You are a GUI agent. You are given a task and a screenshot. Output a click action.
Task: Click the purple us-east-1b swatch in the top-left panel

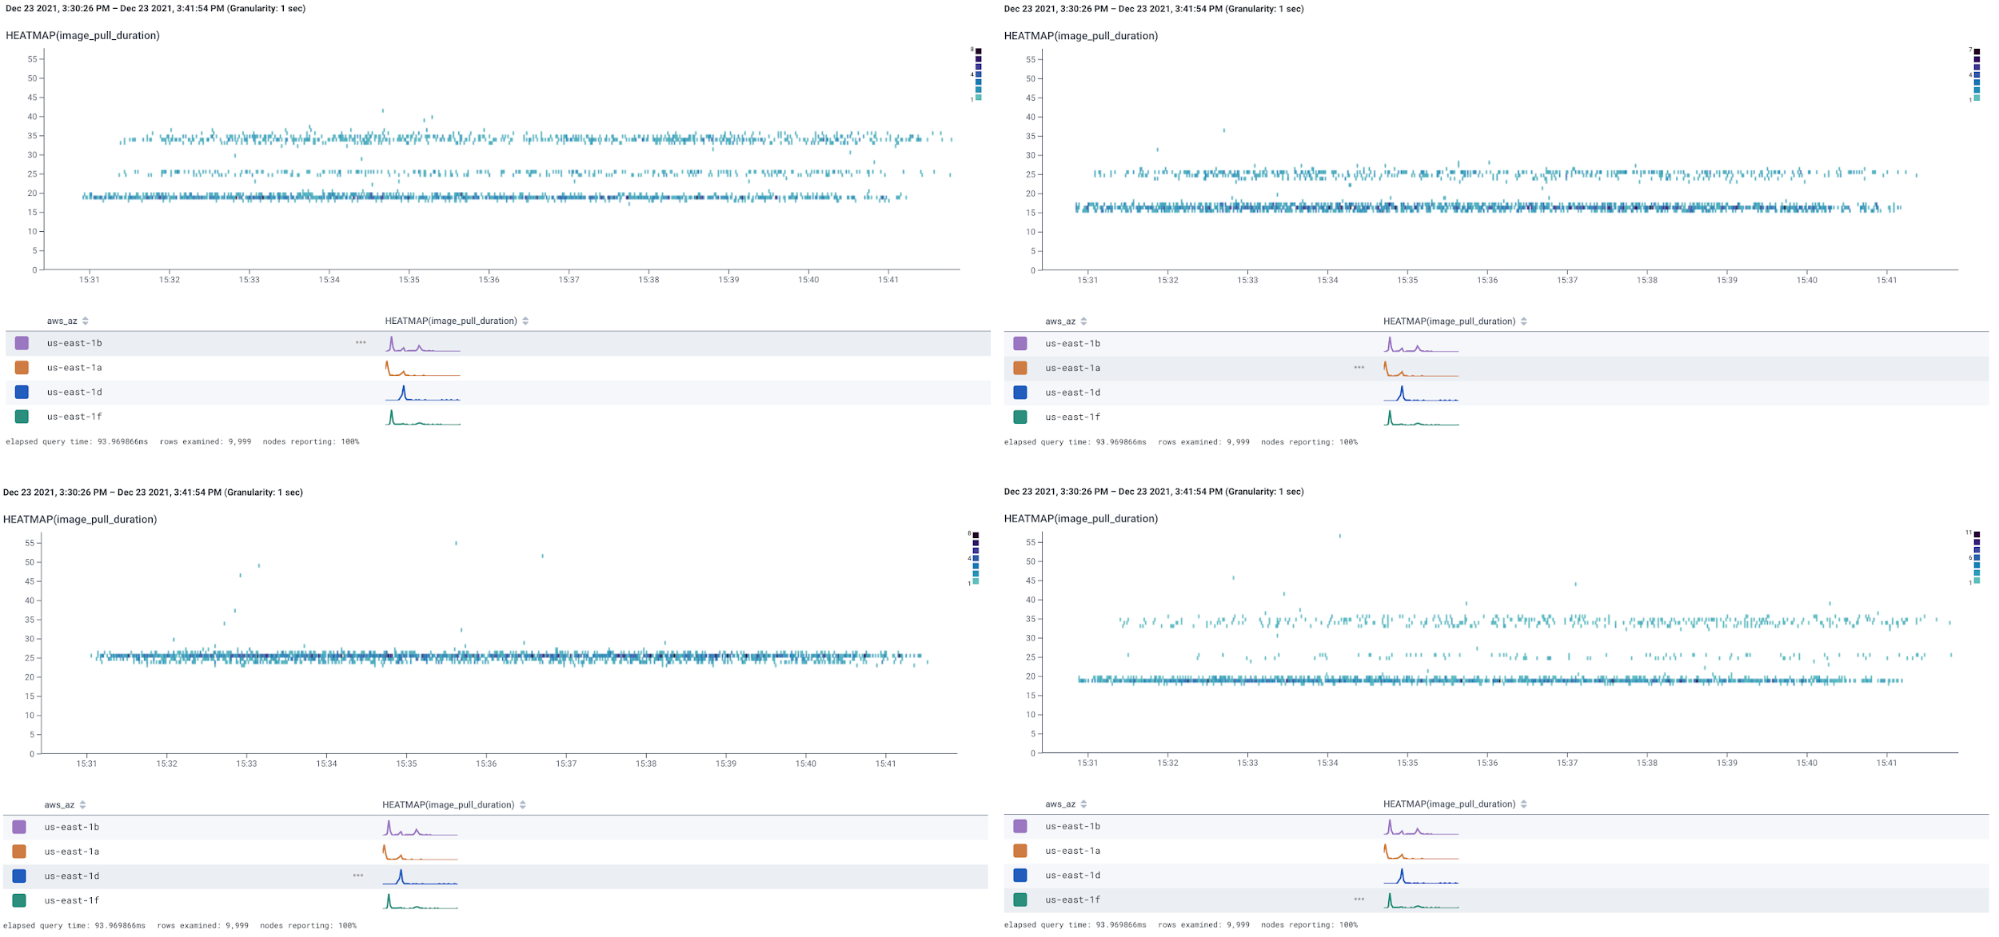(22, 343)
